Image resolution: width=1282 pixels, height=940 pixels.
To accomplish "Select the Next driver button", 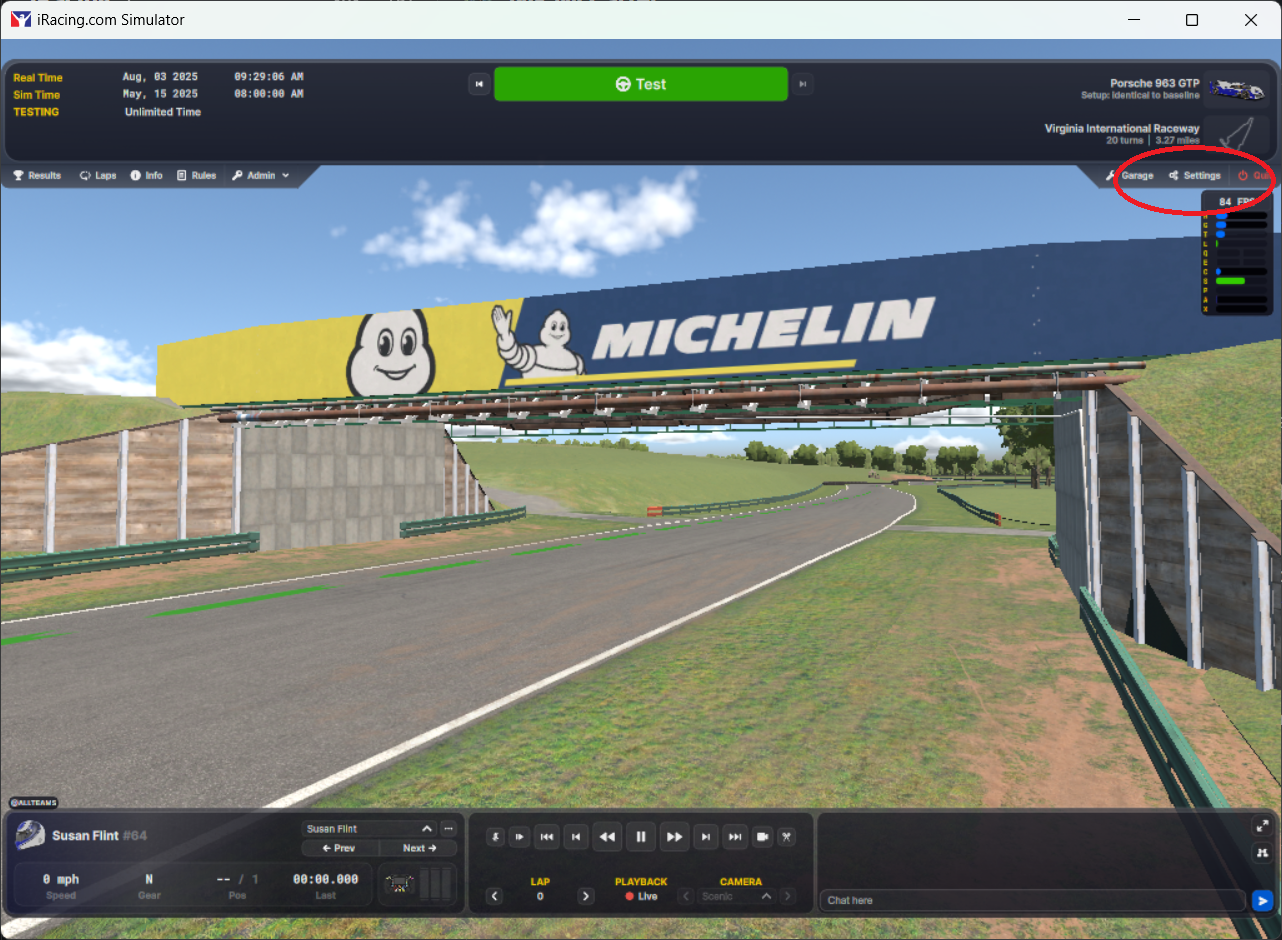I will click(x=419, y=848).
